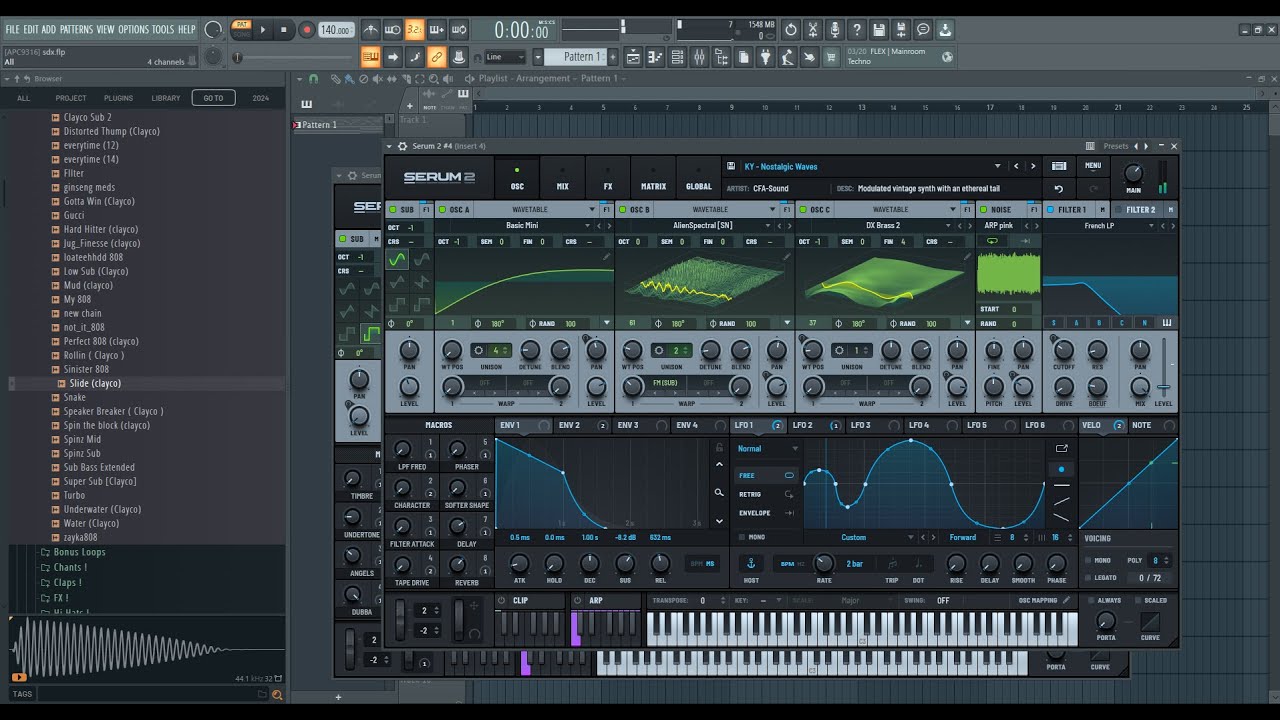
Task: Select the LFO RETRIG mode button
Action: click(x=766, y=494)
